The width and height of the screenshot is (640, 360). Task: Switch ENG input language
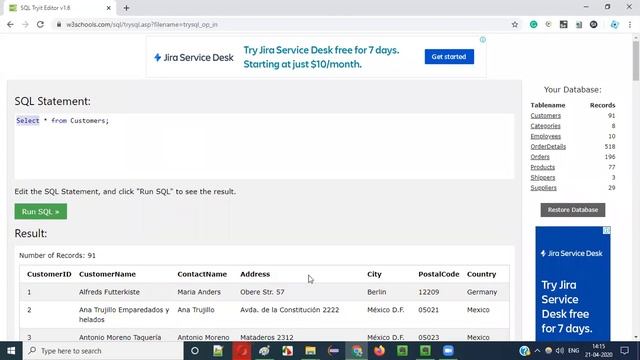(573, 351)
